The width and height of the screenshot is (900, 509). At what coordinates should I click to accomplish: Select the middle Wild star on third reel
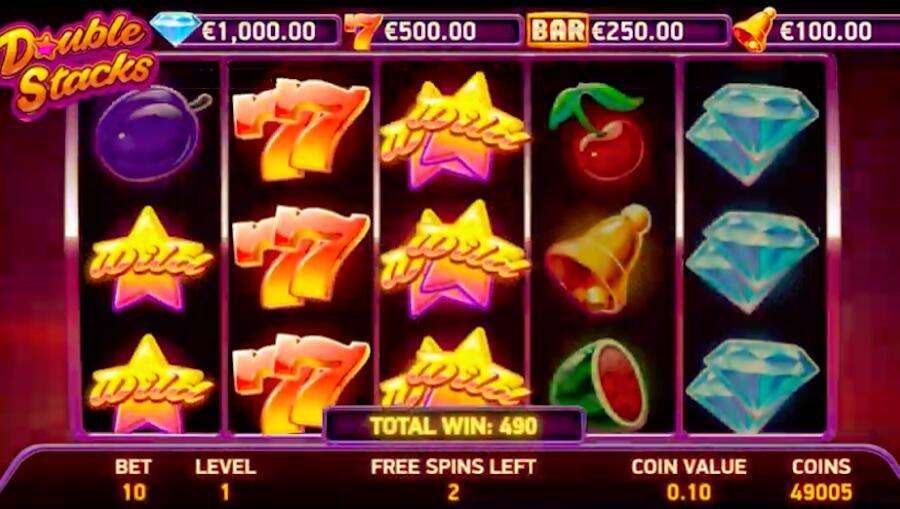[453, 259]
